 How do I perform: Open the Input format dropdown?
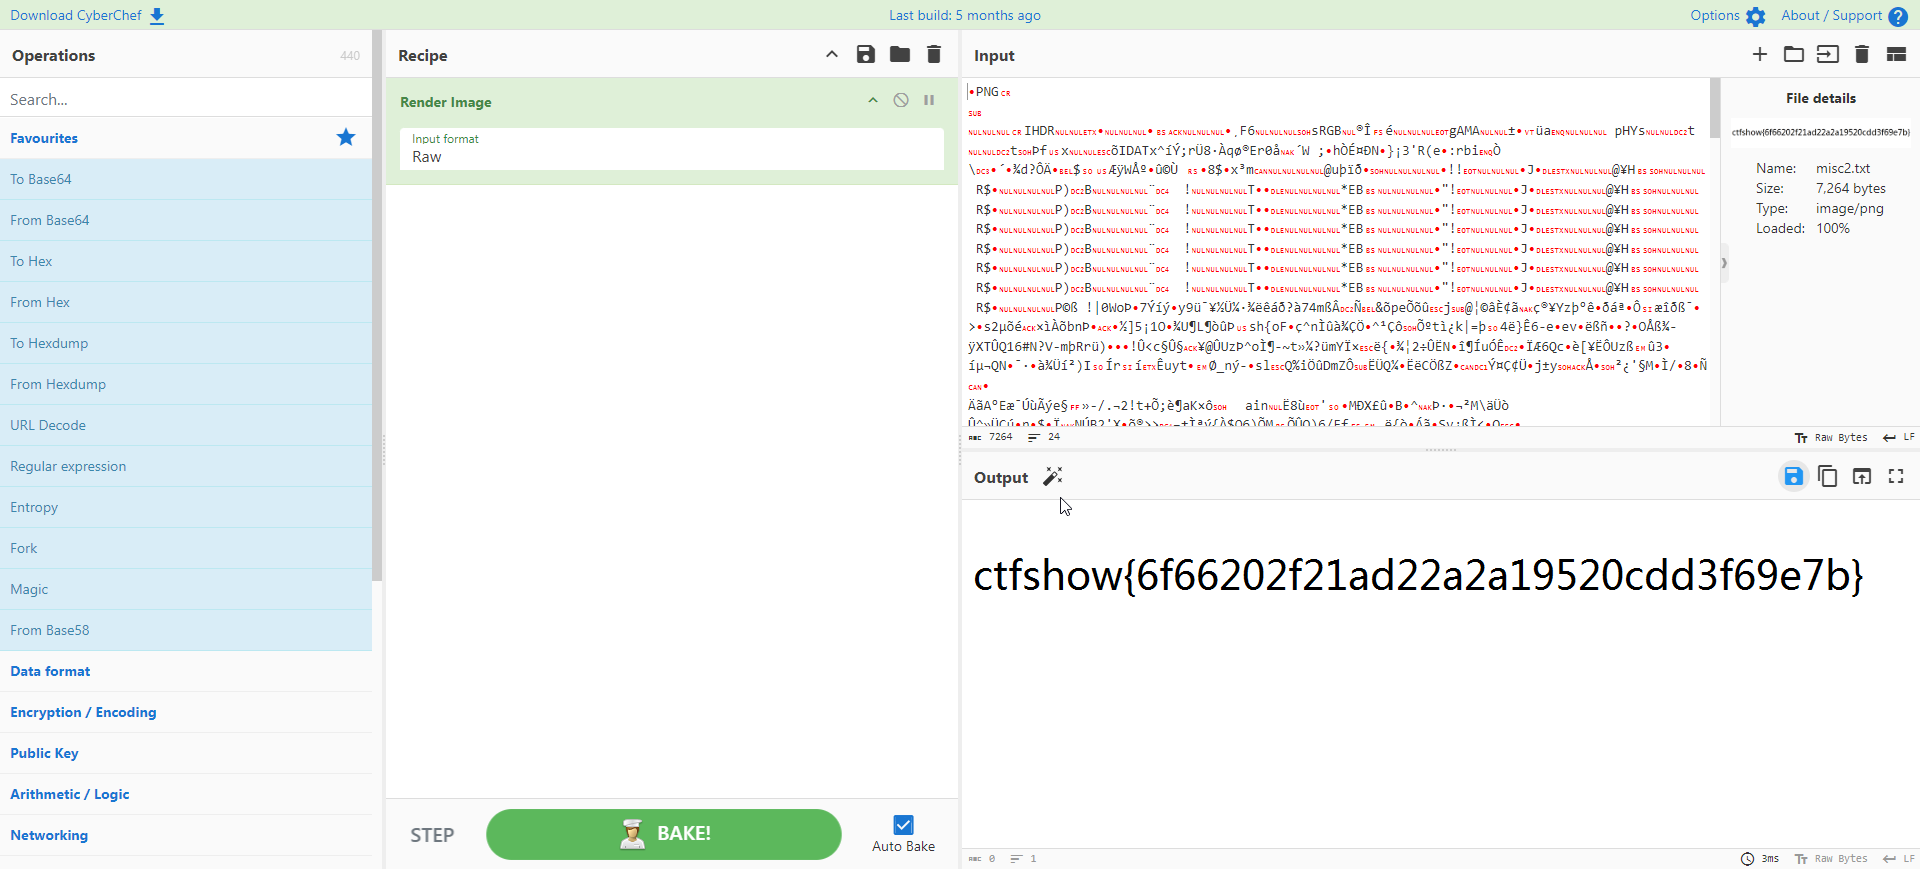[x=671, y=149]
